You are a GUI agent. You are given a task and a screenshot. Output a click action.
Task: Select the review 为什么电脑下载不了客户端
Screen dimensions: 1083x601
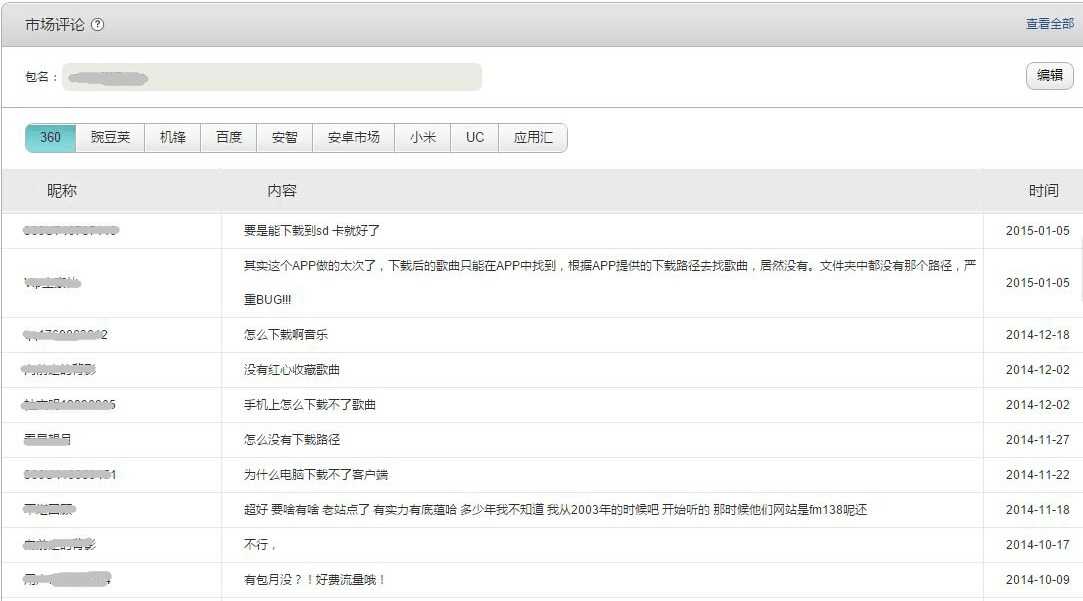coord(316,475)
